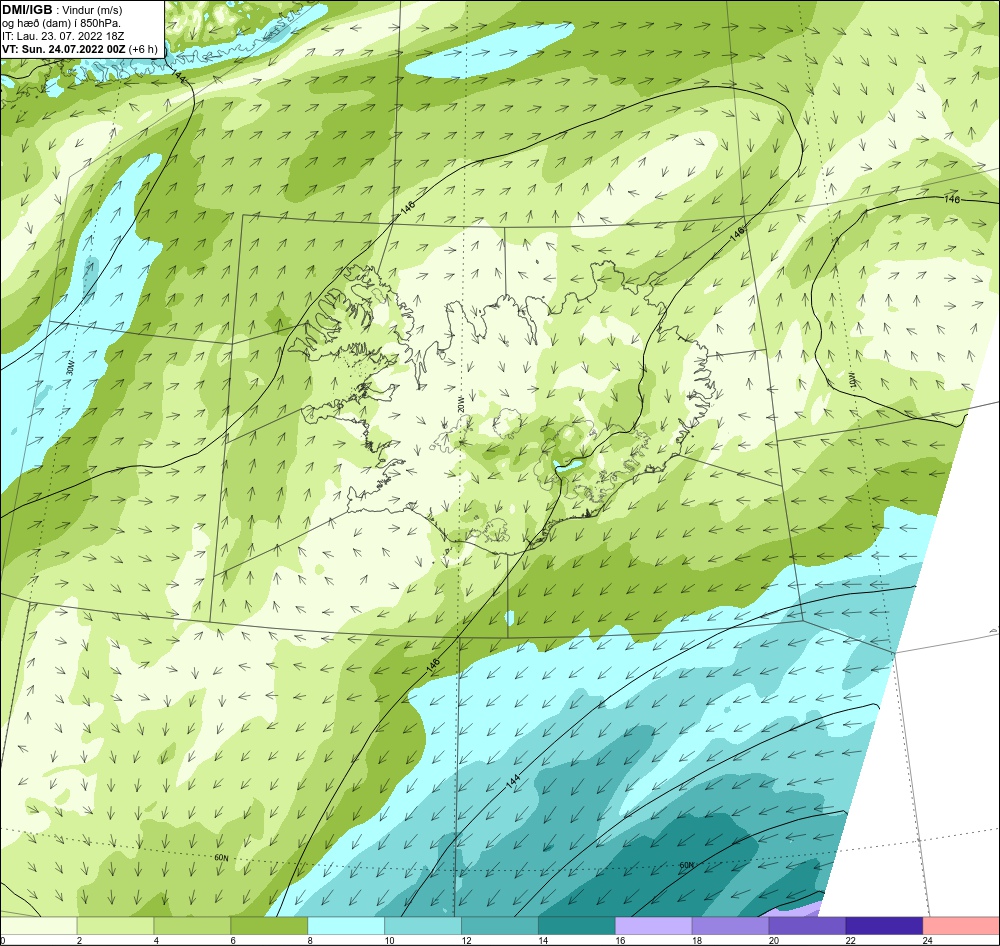The image size is (1000, 946).
Task: Pick the 10–12 m/s teal legend swatch
Action: (423, 926)
